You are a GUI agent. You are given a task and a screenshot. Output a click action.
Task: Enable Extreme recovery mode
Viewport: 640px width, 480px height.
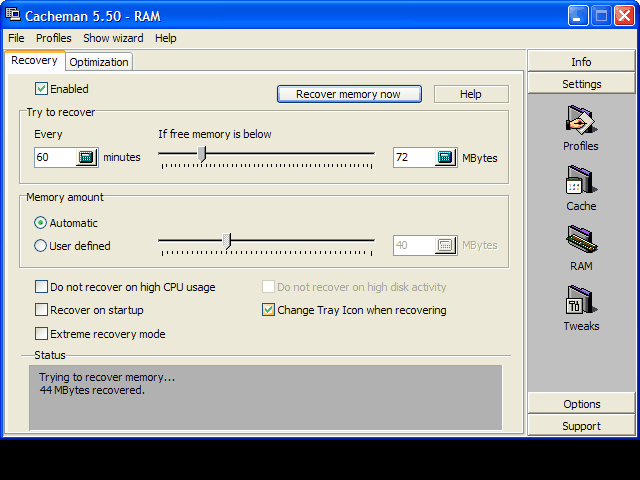pos(41,333)
